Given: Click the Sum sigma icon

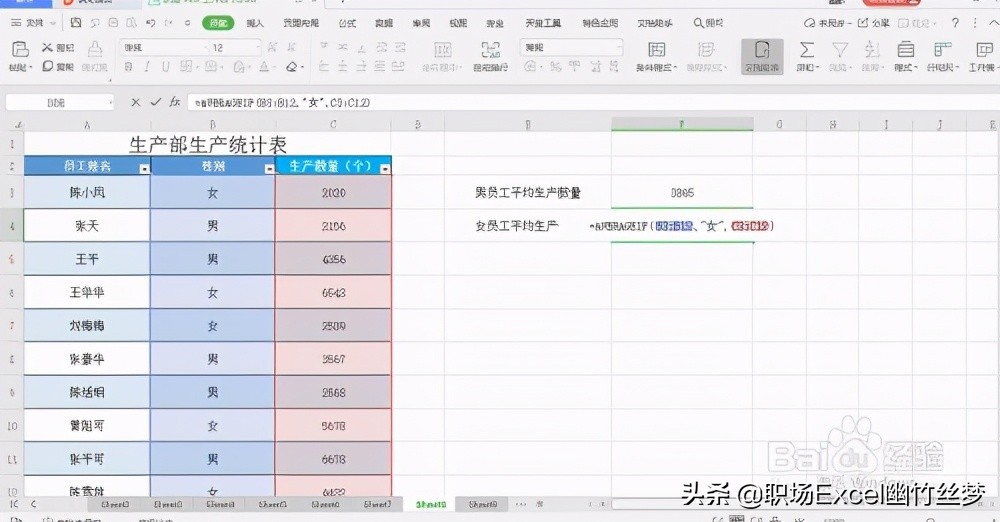Looking at the screenshot, I should pyautogui.click(x=807, y=49).
